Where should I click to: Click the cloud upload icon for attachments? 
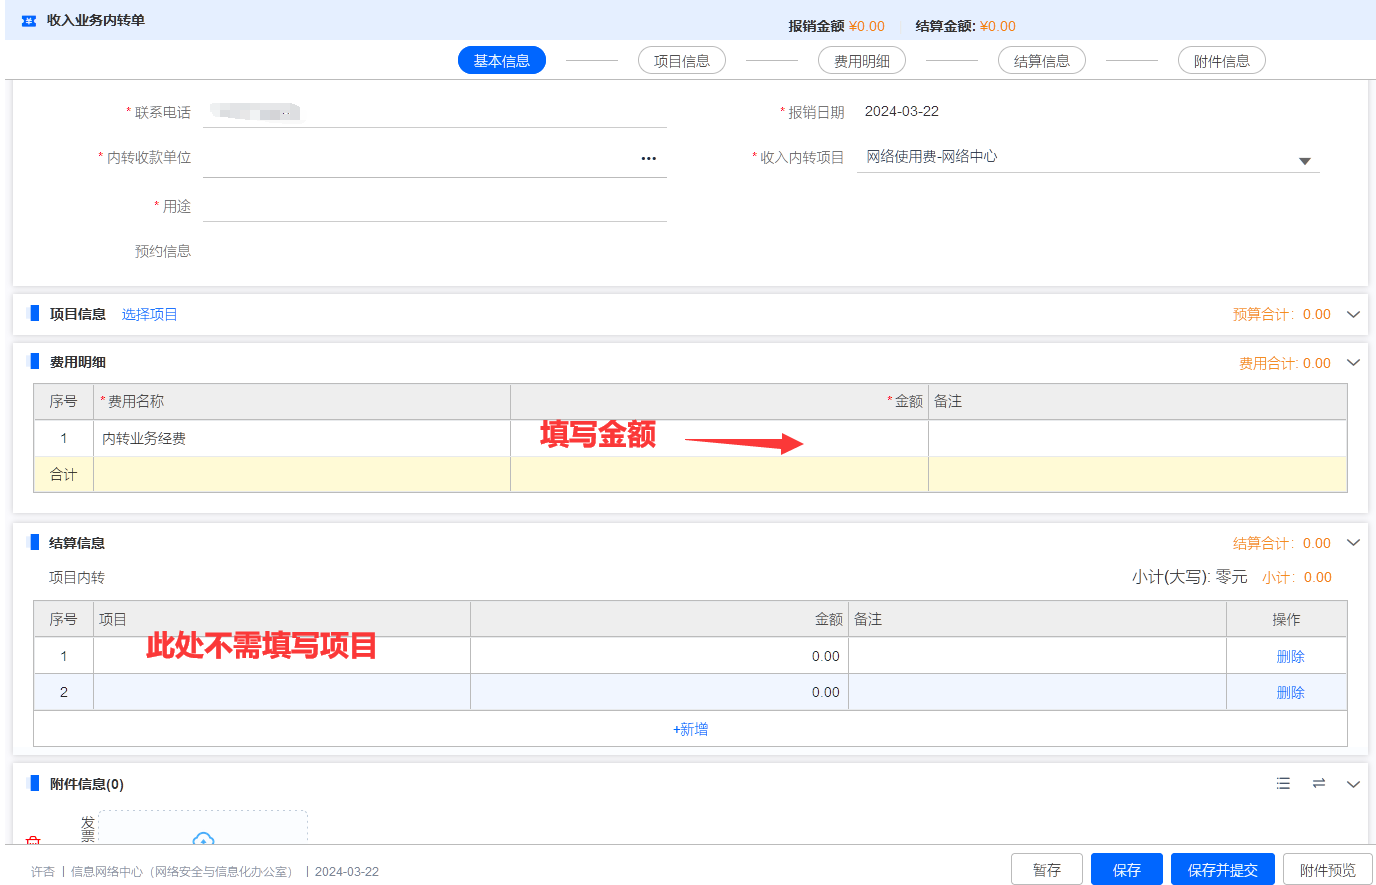(x=203, y=839)
